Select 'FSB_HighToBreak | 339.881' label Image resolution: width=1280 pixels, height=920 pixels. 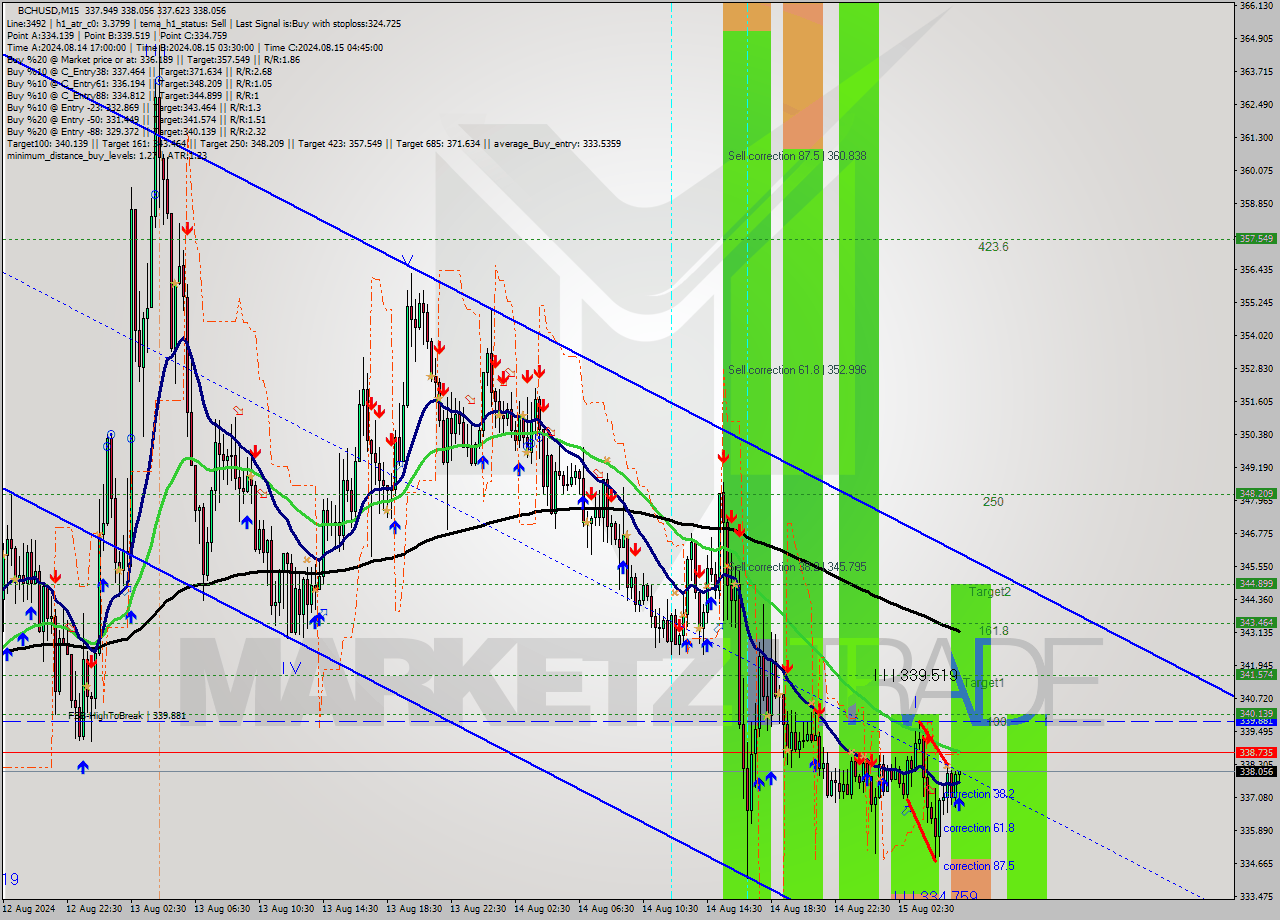pos(127,716)
